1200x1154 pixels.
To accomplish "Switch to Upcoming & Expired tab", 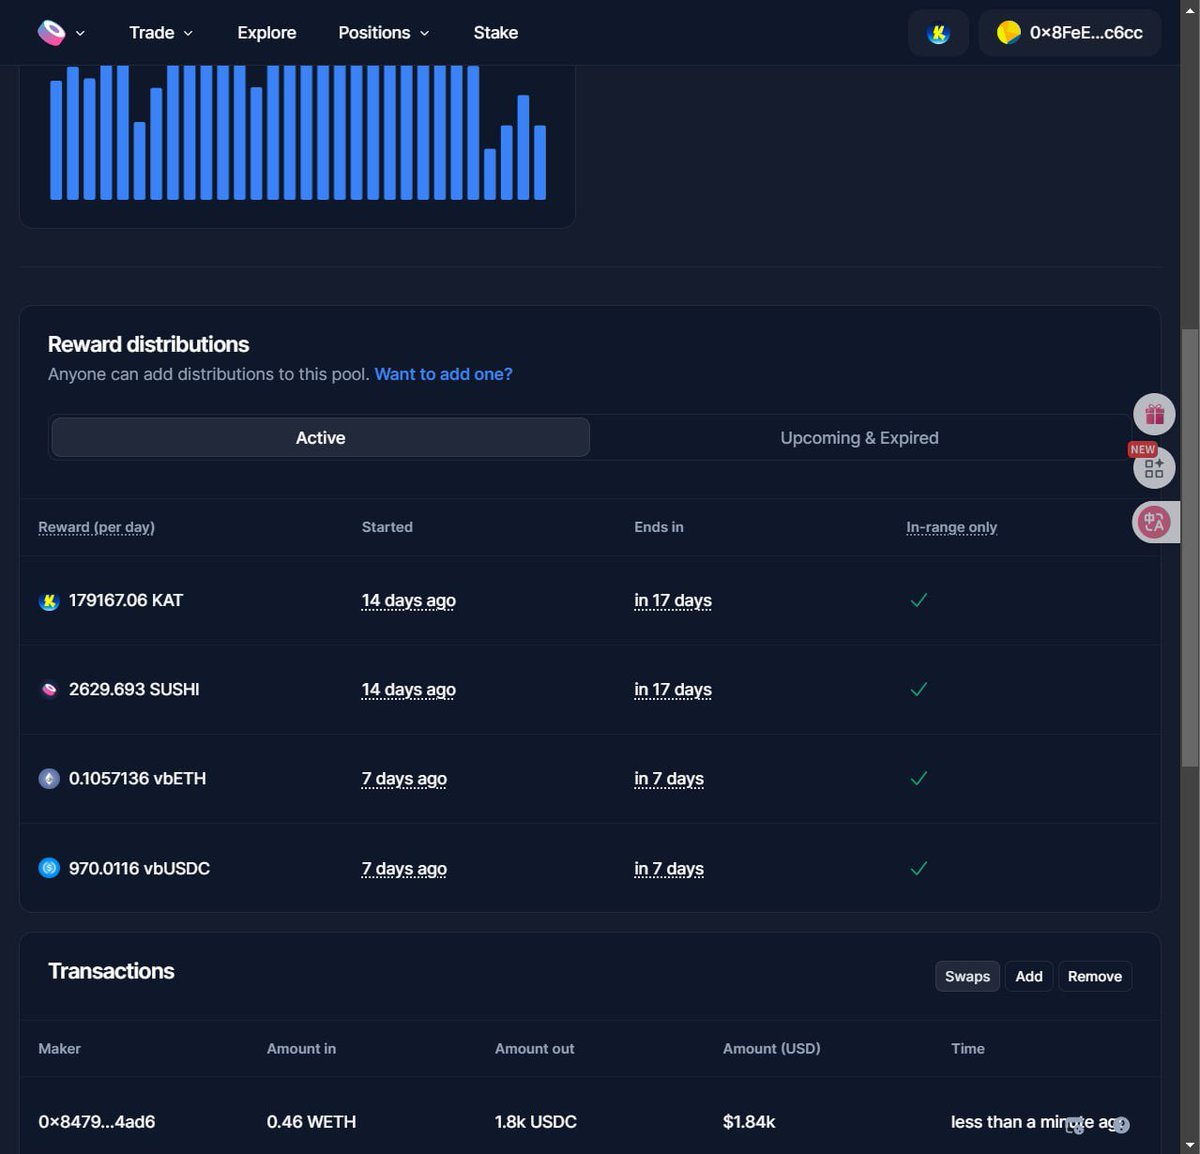I will click(859, 438).
